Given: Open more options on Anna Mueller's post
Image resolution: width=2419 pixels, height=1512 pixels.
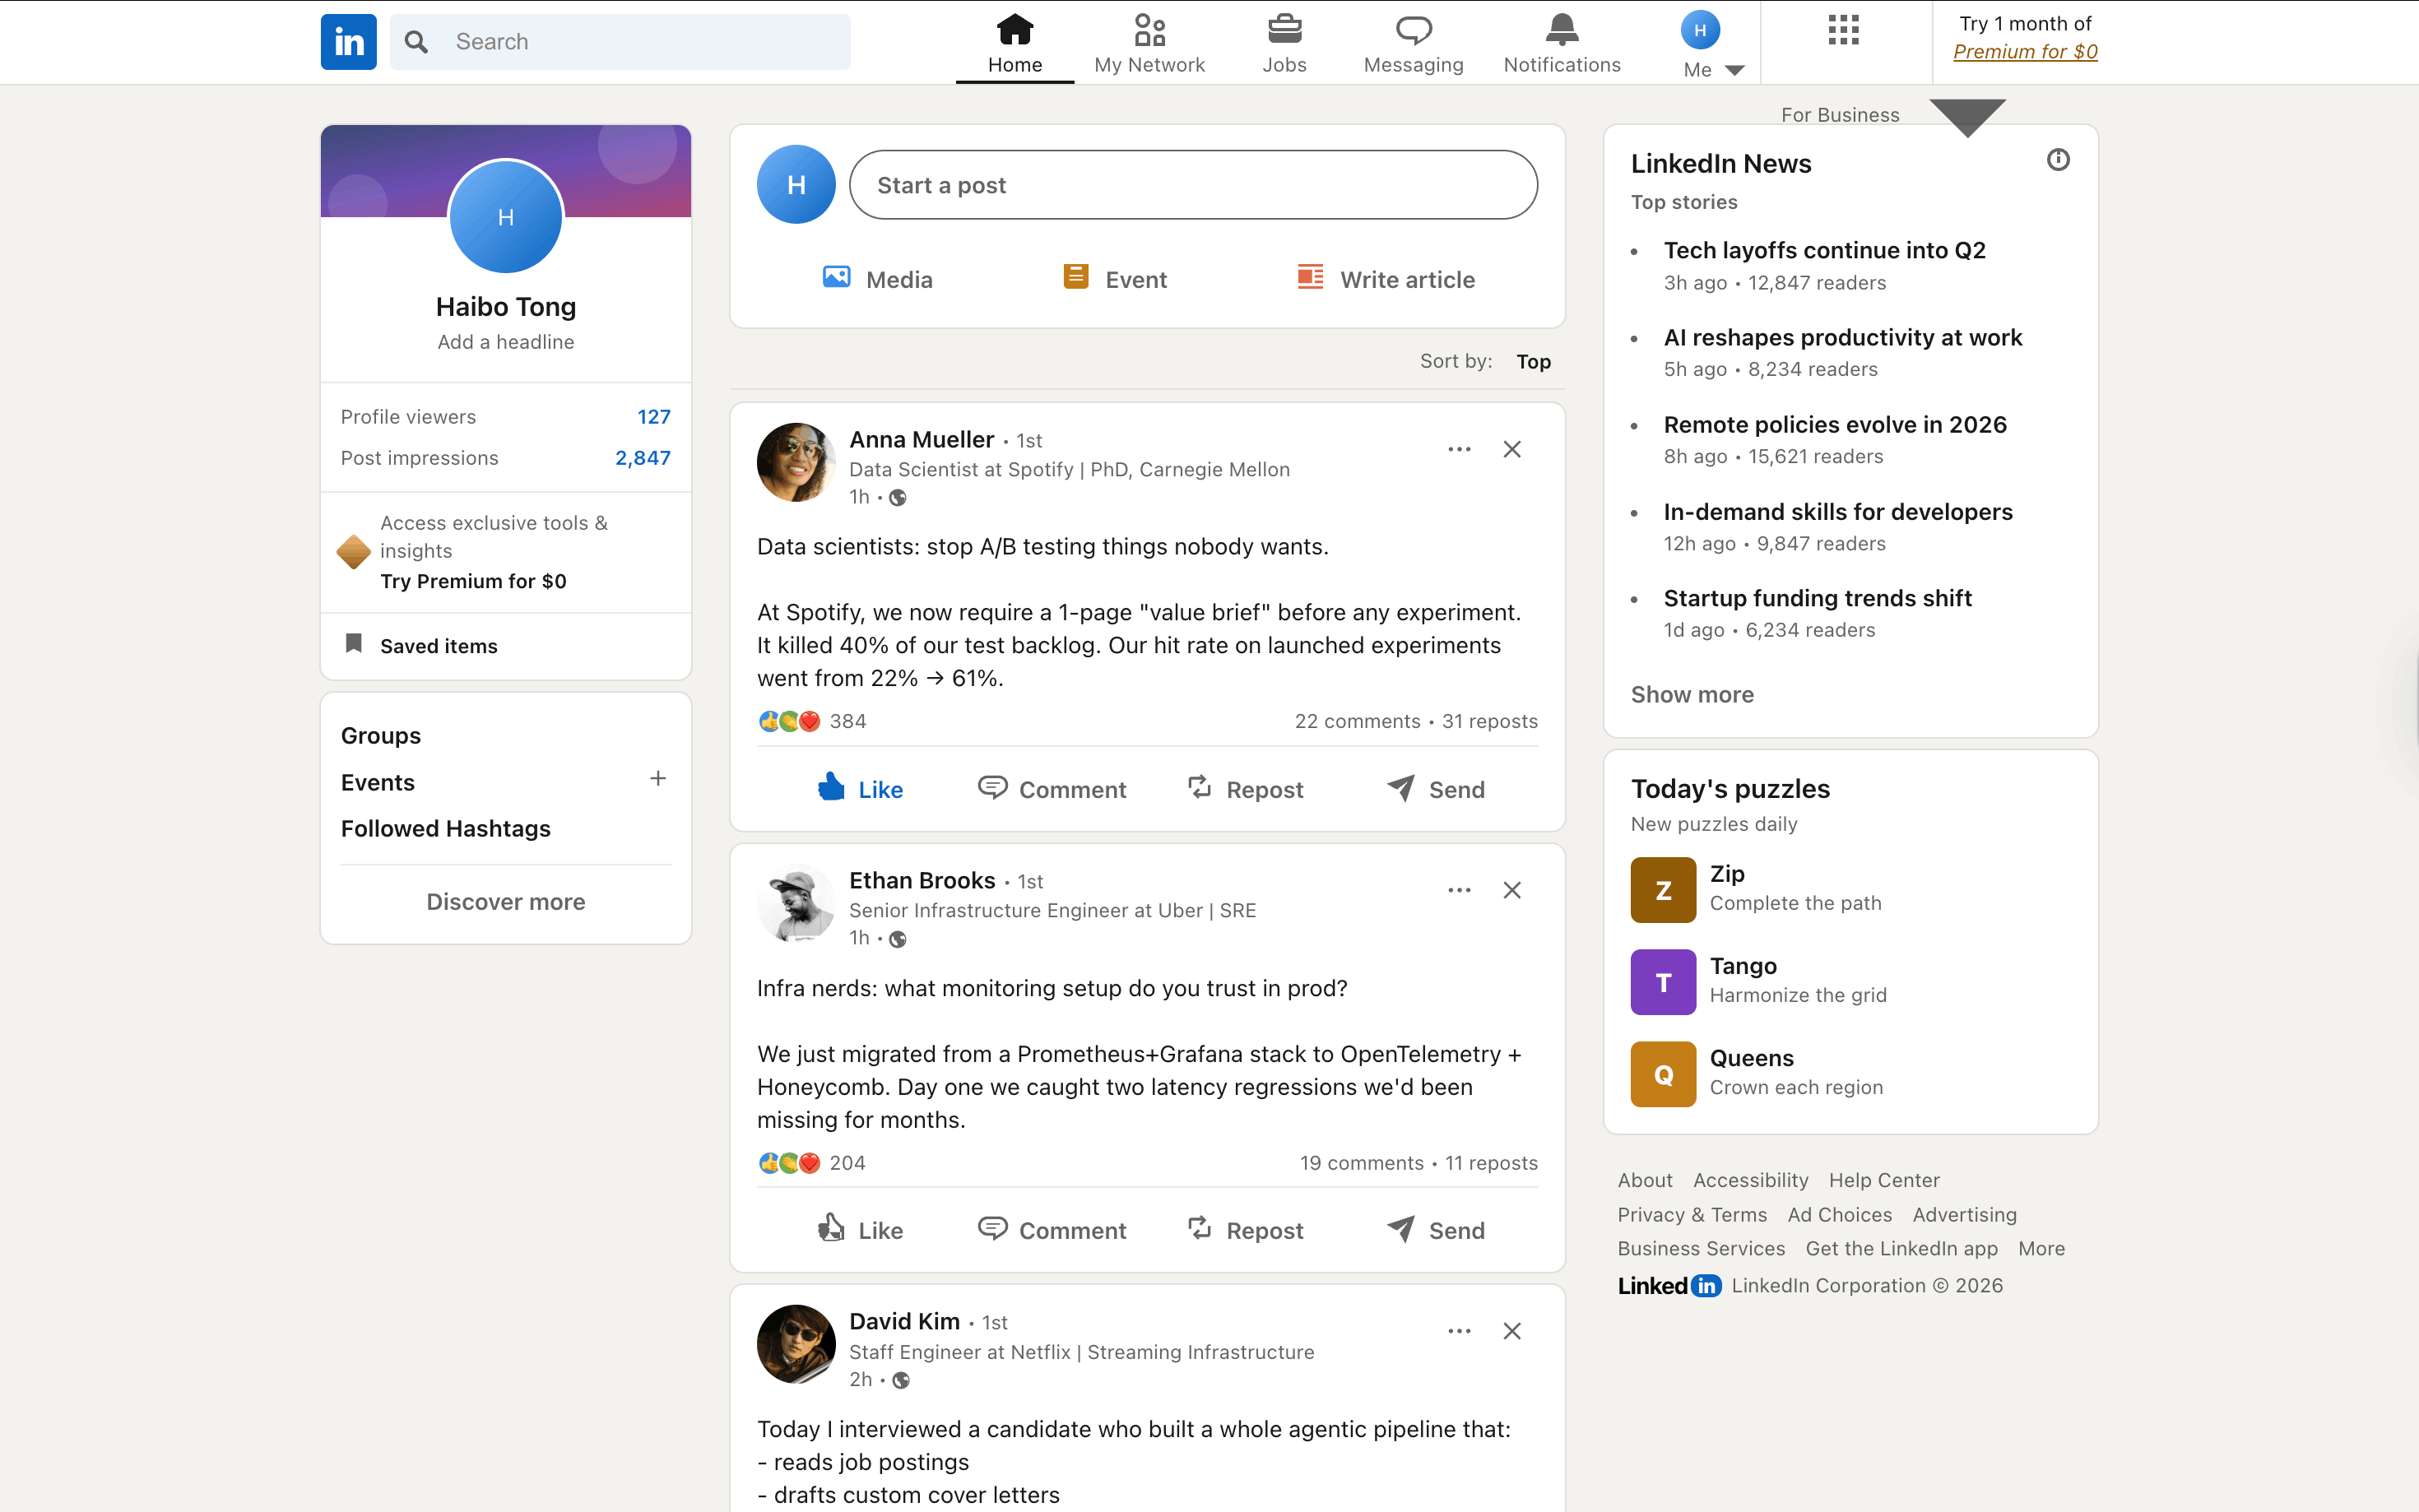Looking at the screenshot, I should click(1459, 449).
